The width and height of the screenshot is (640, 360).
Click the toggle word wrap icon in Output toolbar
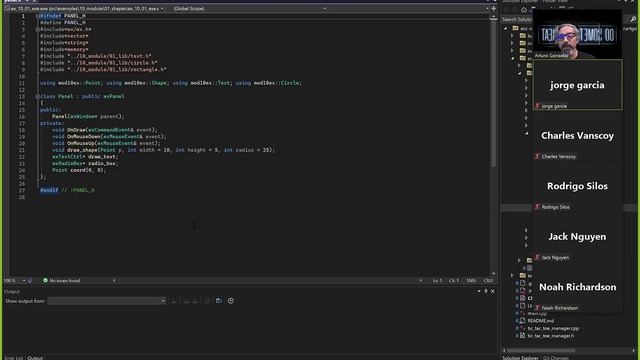(x=218, y=301)
